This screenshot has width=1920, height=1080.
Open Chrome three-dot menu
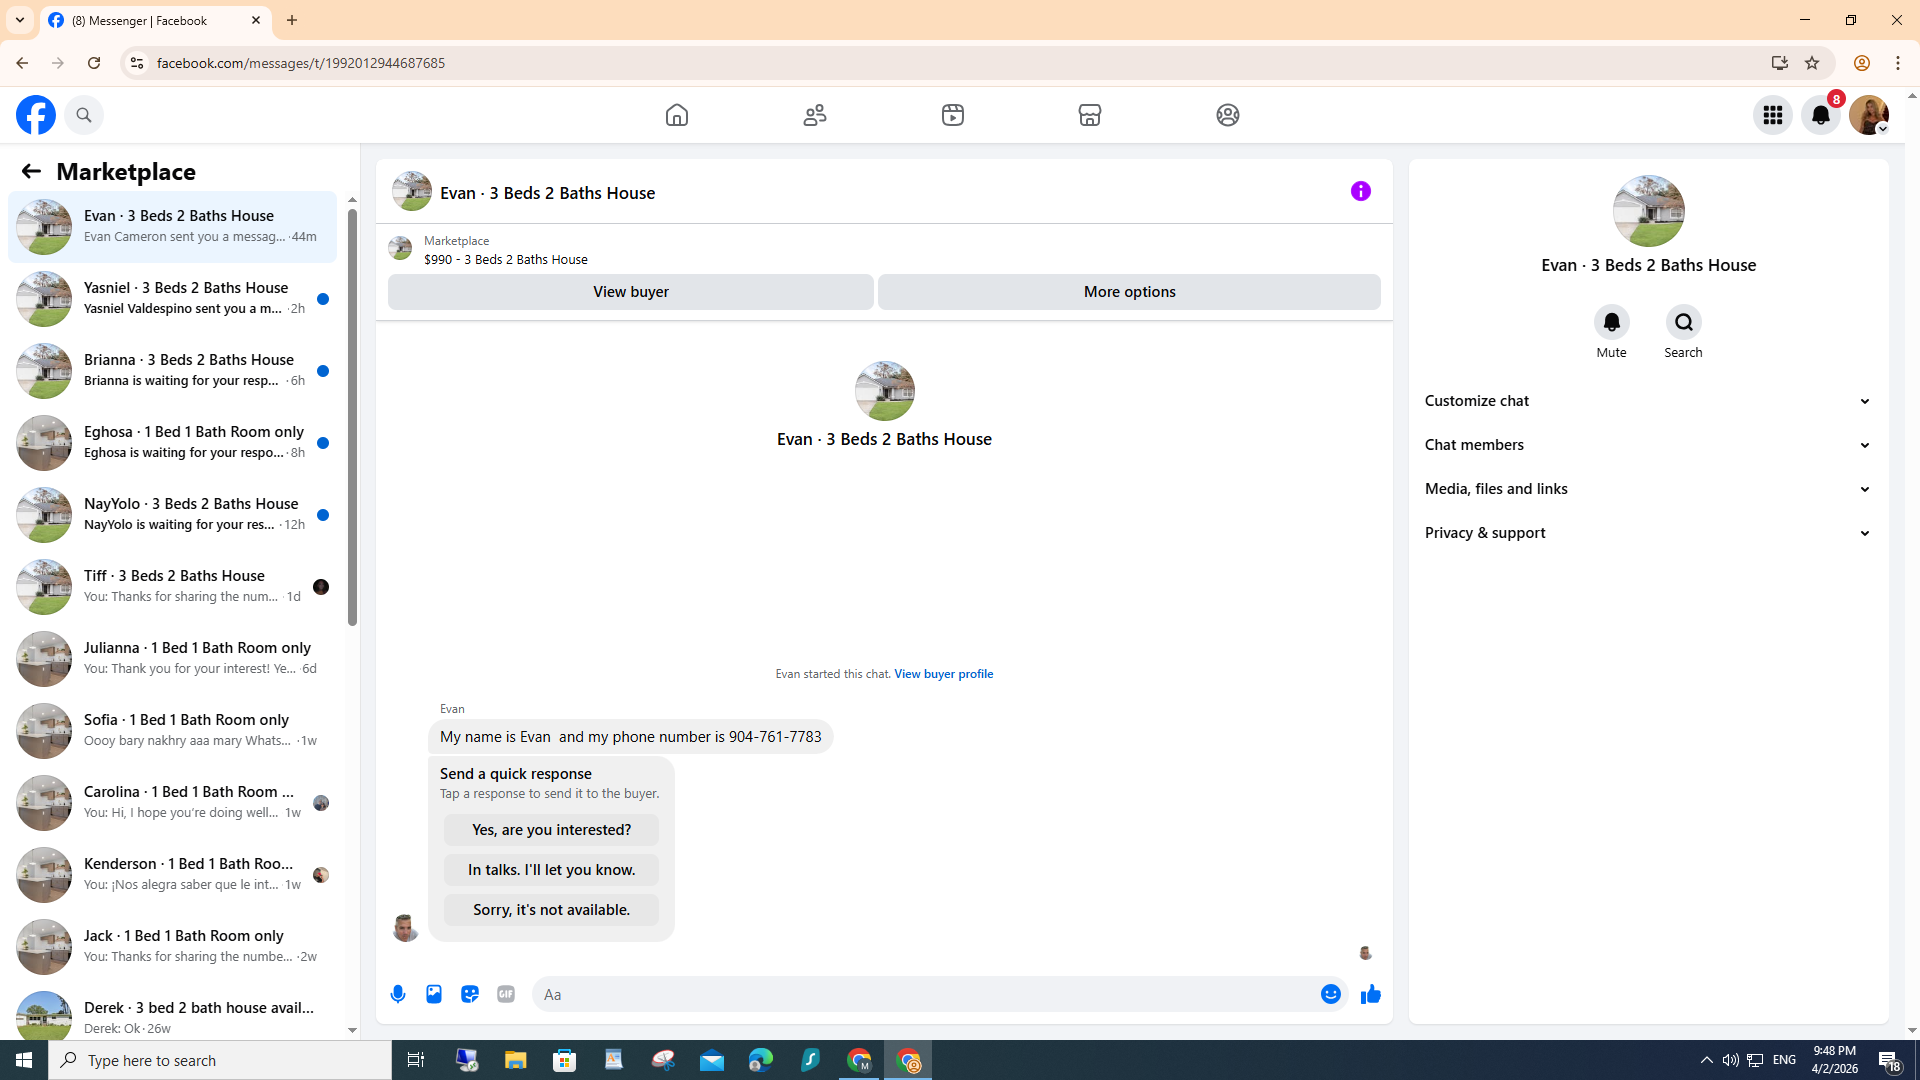pos(1898,63)
